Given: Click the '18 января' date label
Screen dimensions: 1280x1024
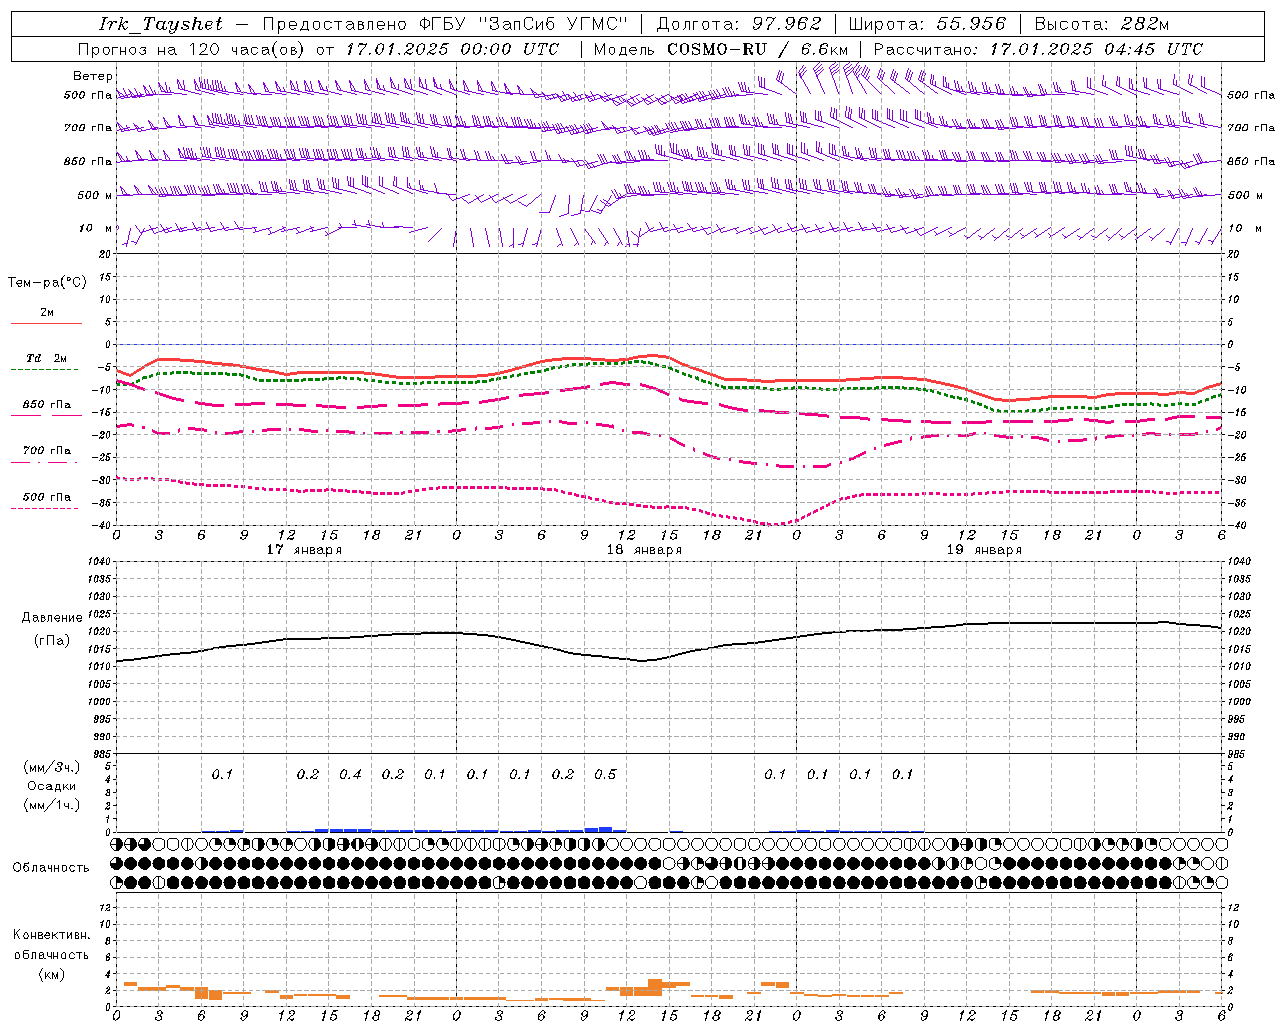Looking at the screenshot, I should (644, 550).
